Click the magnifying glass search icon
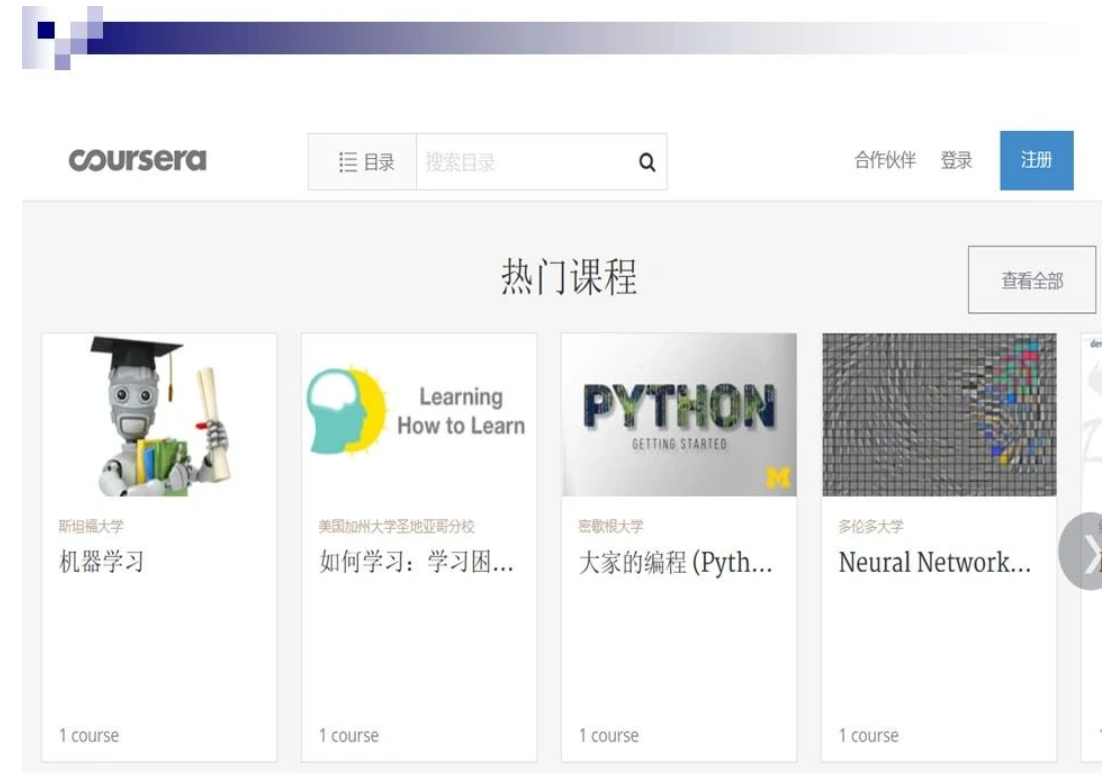 coord(647,162)
